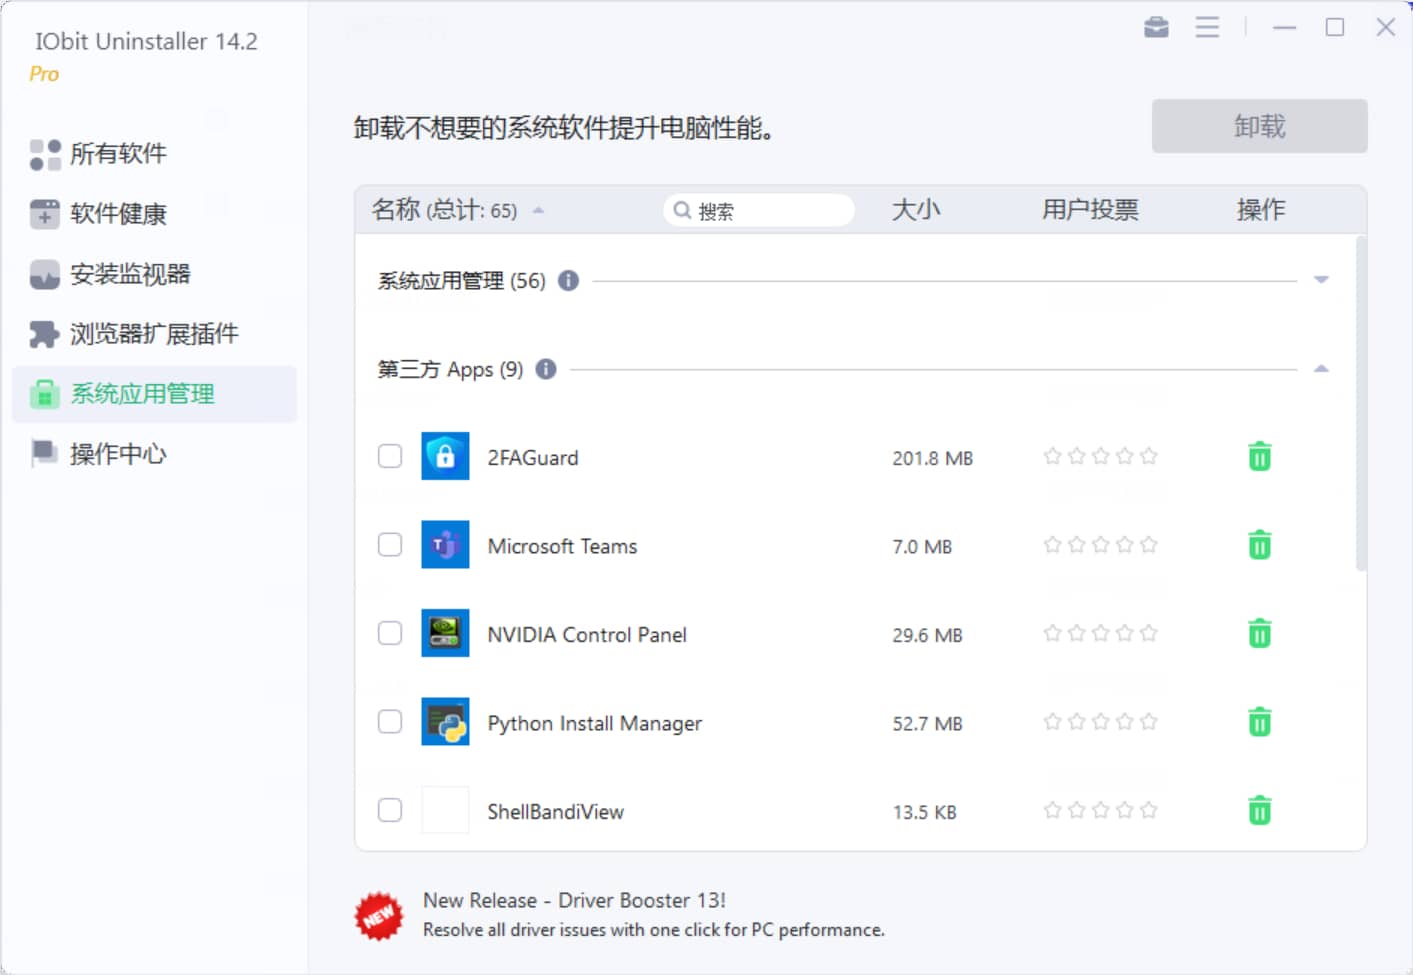This screenshot has width=1413, height=975.
Task: Open the hamburger menu in title bar
Action: point(1207,27)
